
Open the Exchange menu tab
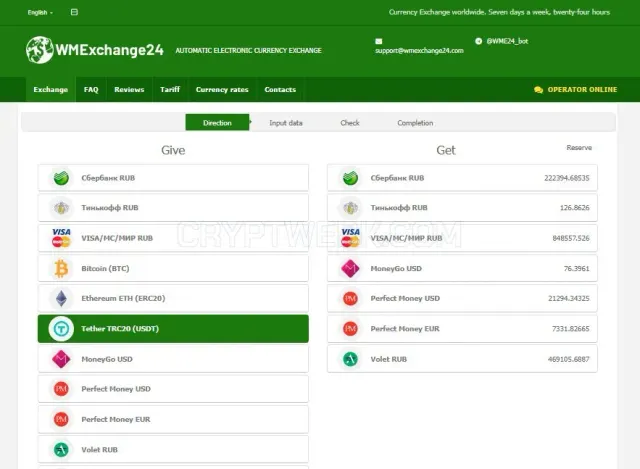[x=51, y=89]
